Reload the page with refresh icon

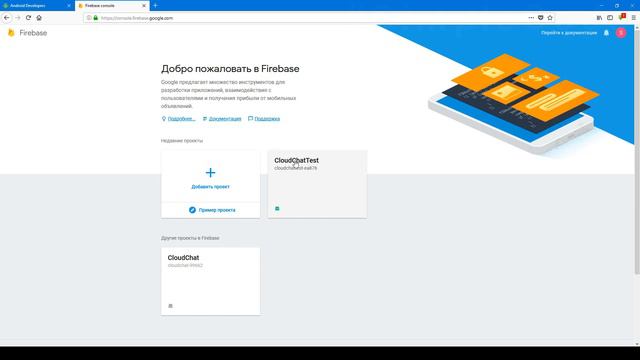click(28, 18)
